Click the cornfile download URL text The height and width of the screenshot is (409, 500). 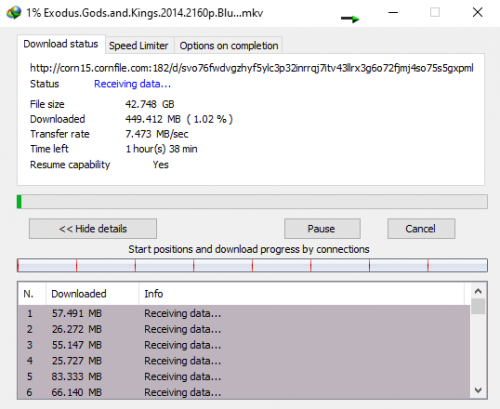252,68
